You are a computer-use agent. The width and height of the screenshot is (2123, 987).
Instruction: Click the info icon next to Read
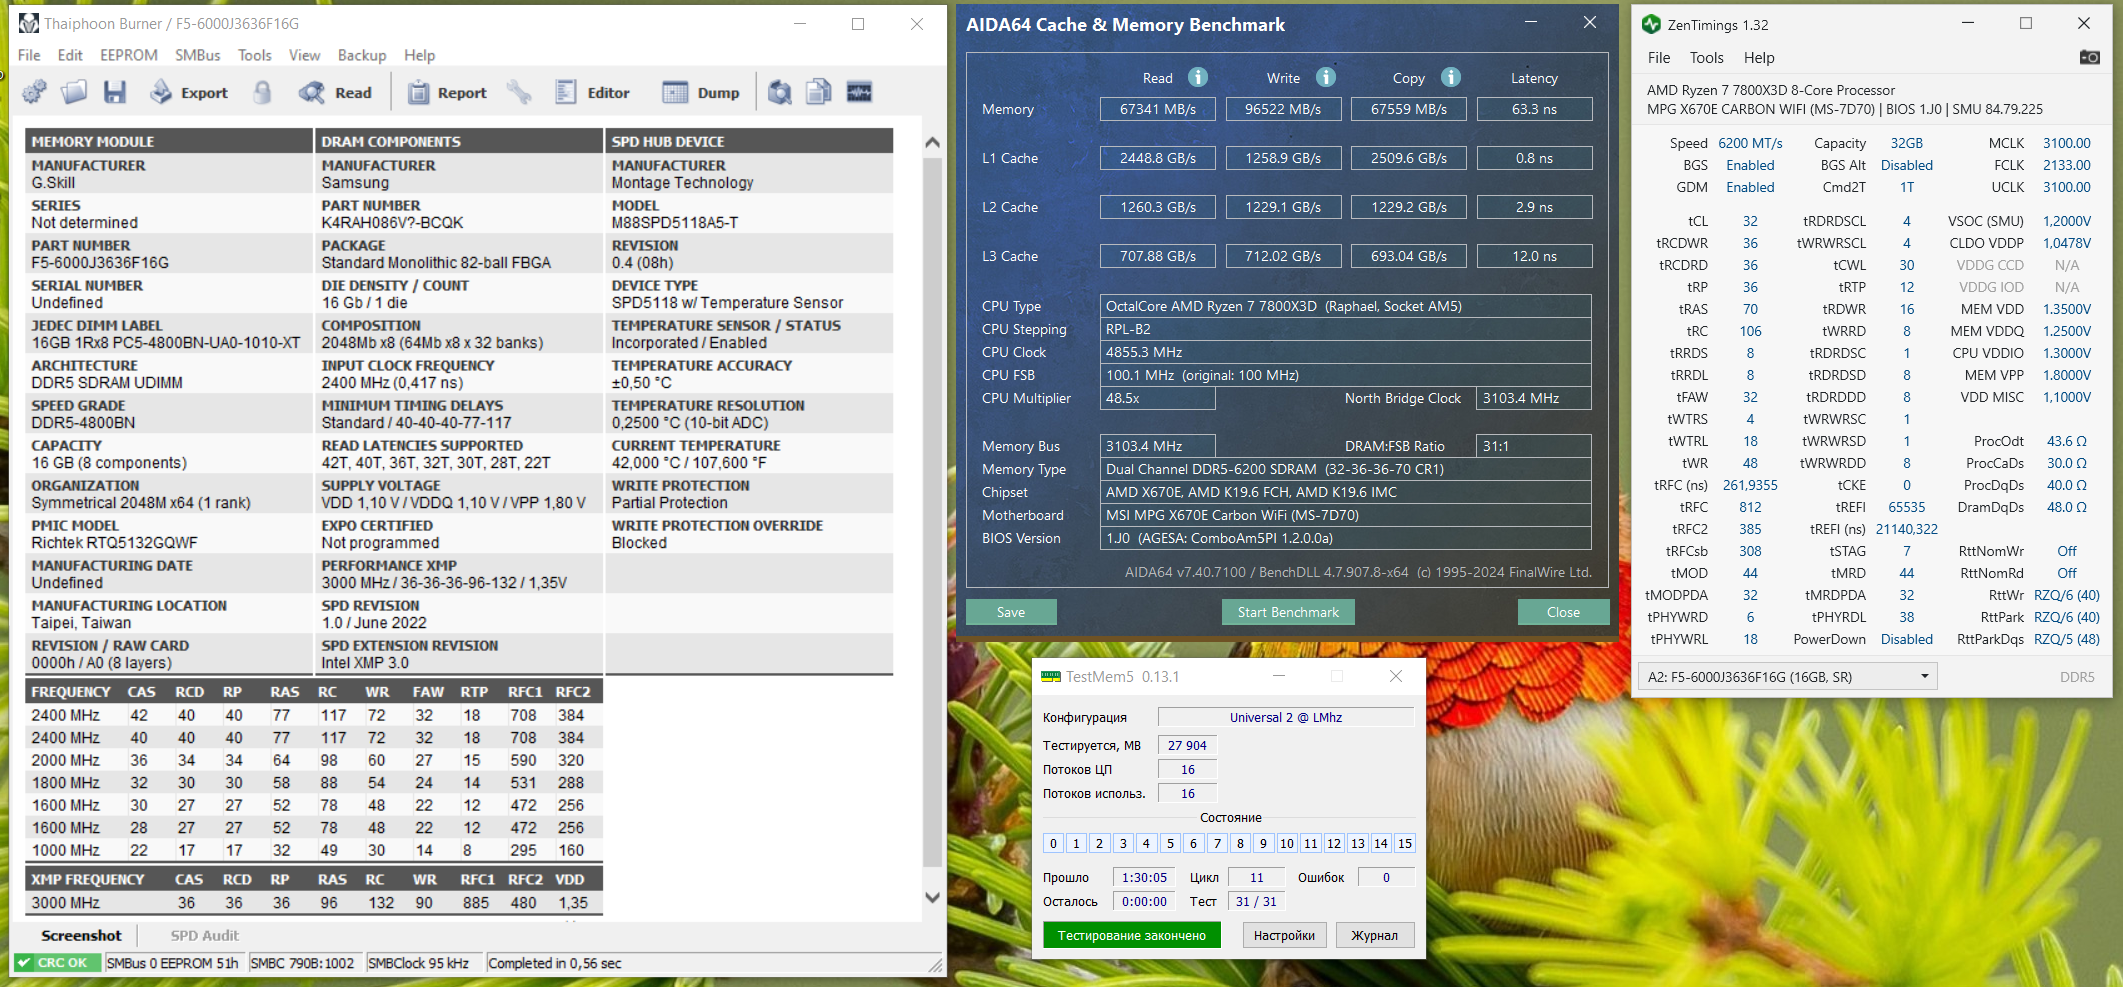point(1198,77)
